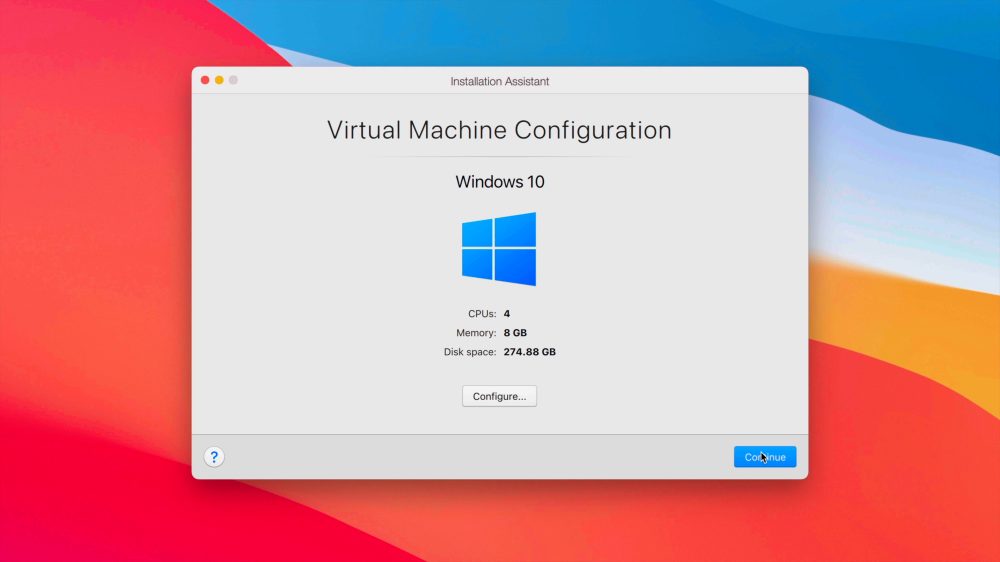Close the Installation Assistant with the red button
The width and height of the screenshot is (1000, 562).
205,80
